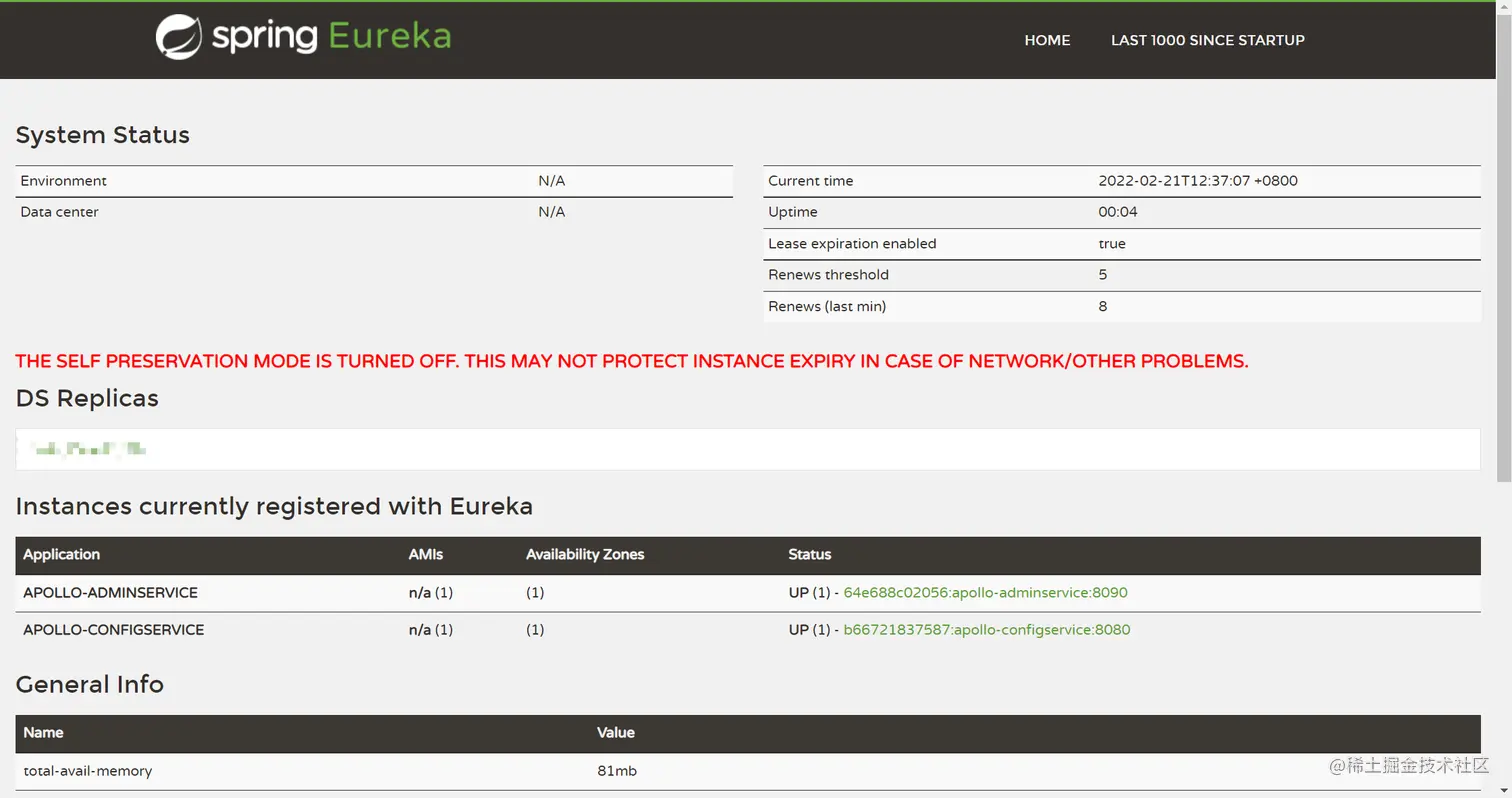Click the Application column header

61,555
